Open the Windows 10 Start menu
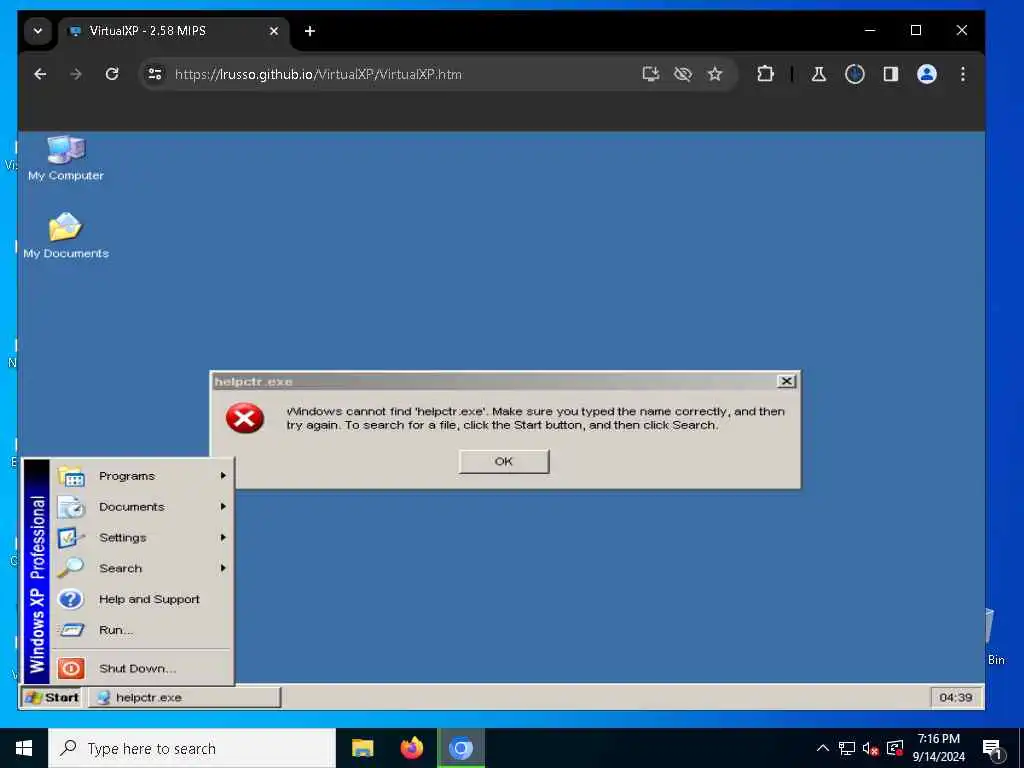The width and height of the screenshot is (1024, 768). [24, 748]
